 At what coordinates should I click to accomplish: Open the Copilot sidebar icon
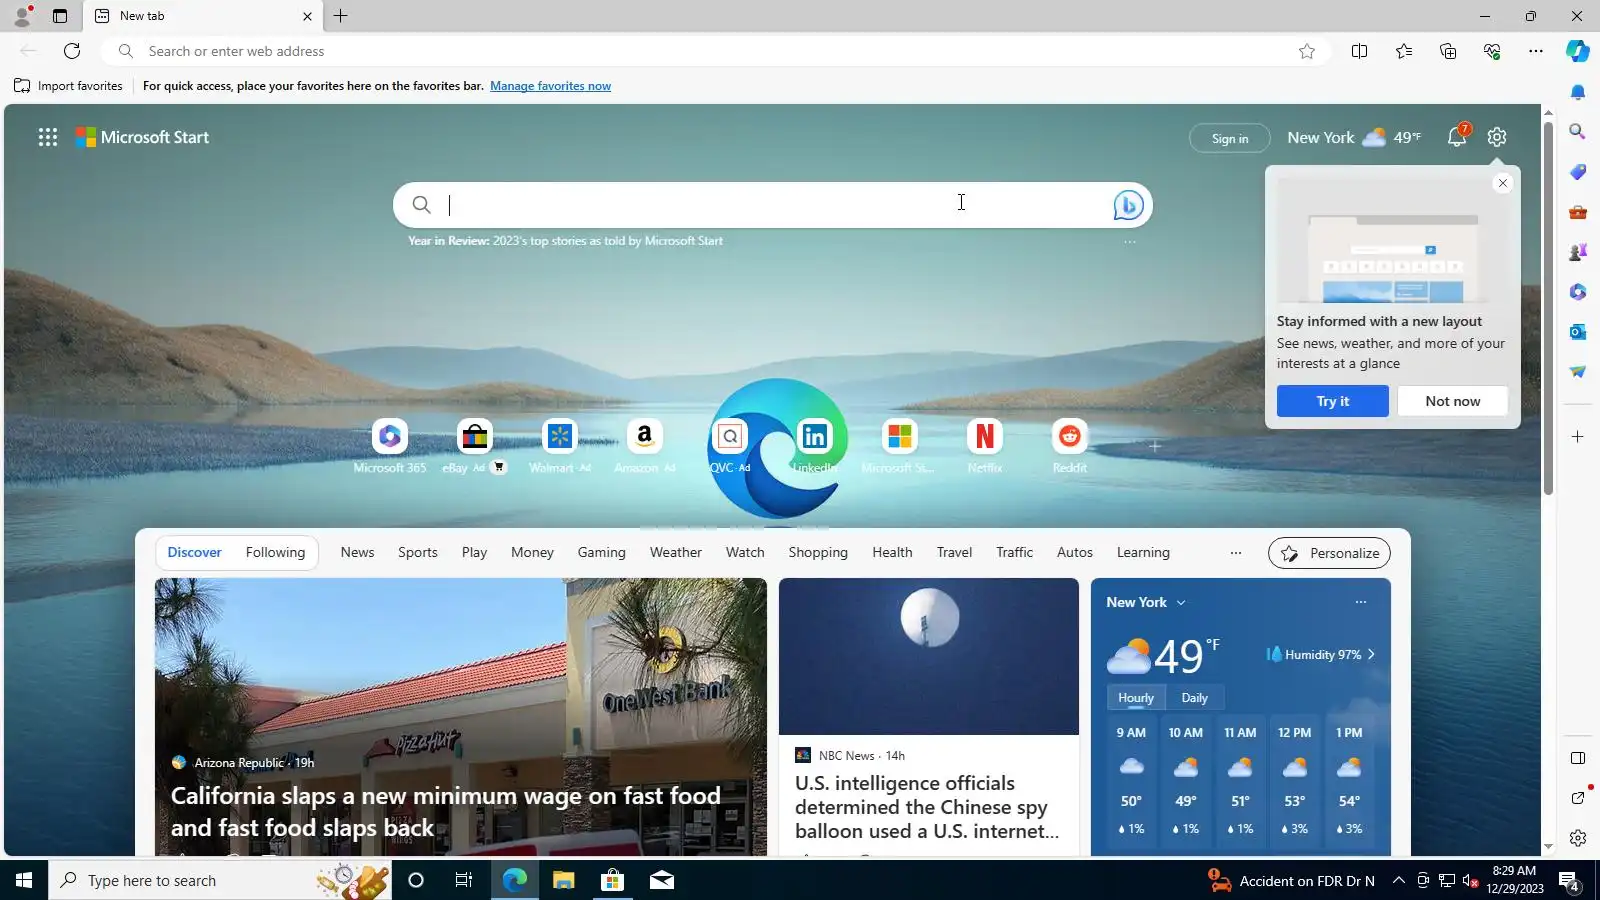point(1577,51)
